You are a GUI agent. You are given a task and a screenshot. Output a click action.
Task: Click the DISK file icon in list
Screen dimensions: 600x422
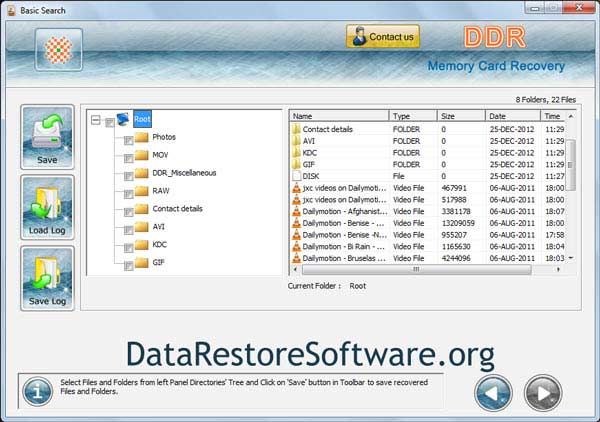[296, 176]
